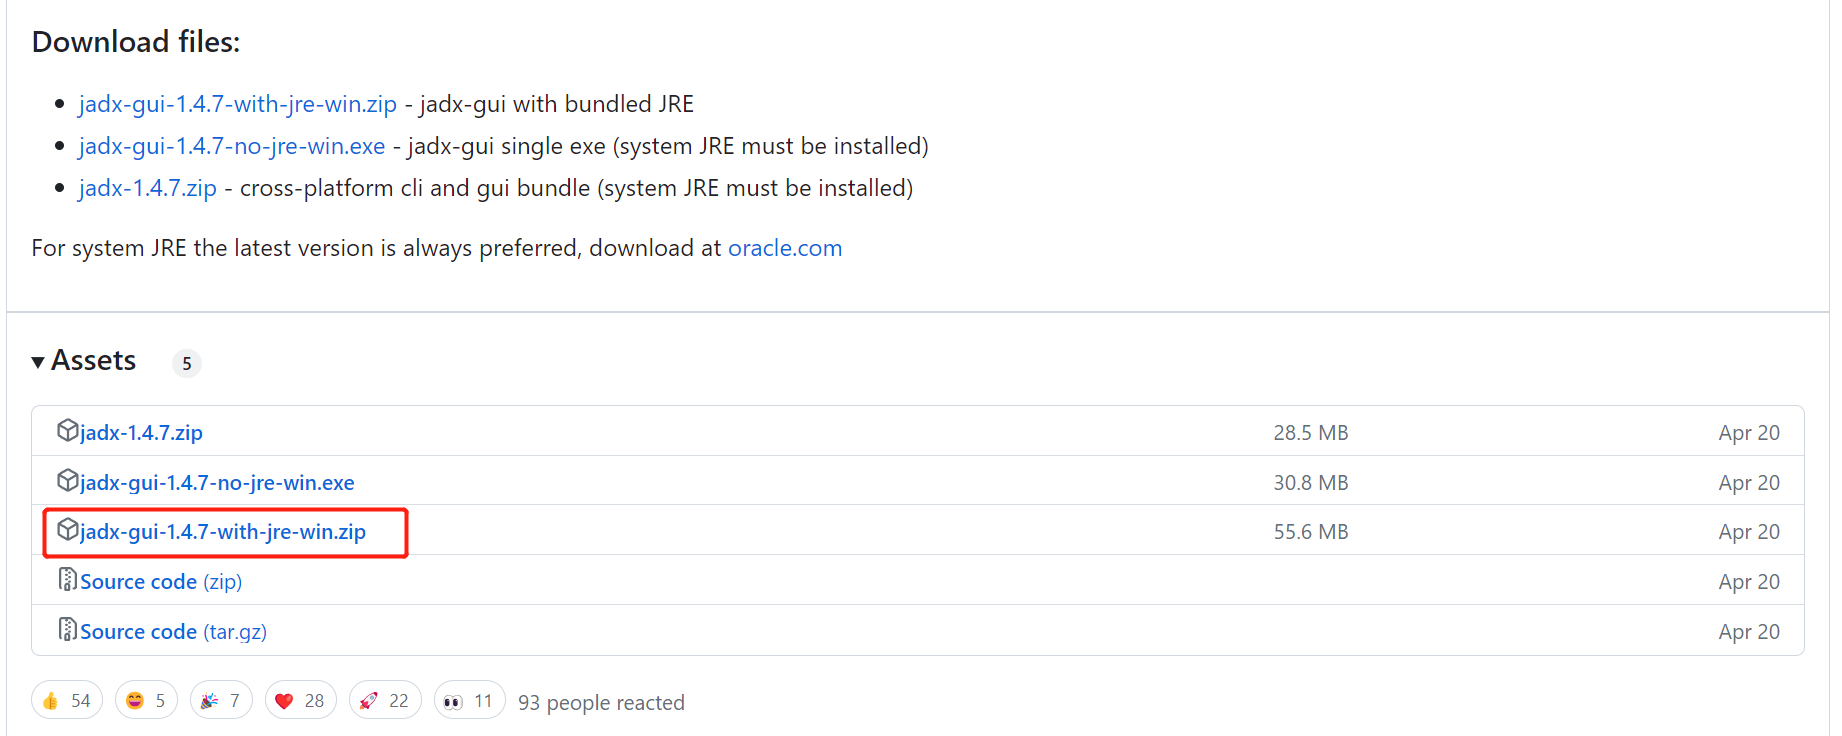Viewport: 1842px width, 736px height.
Task: Toggle the rocket reaction
Action: (384, 701)
